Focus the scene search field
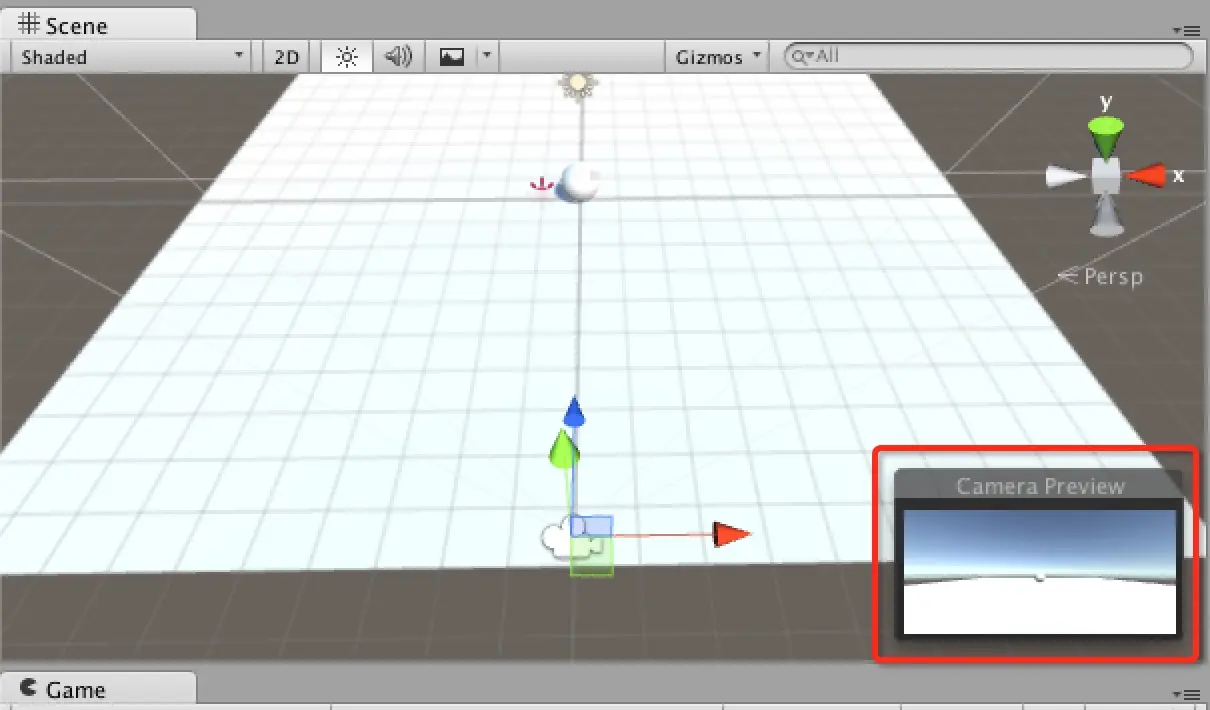1210x710 pixels. (x=988, y=57)
